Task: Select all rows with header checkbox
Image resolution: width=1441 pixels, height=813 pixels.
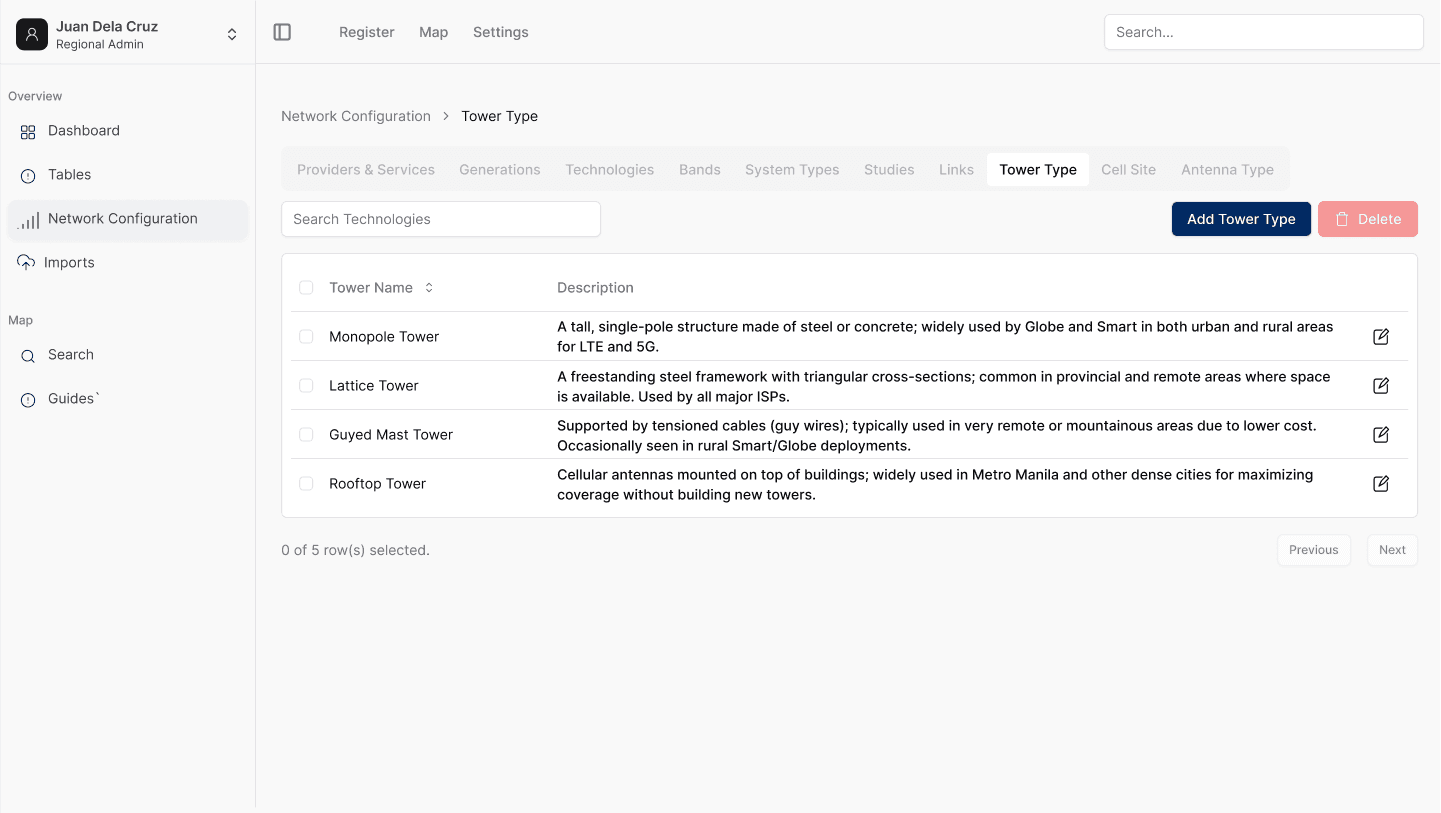Action: [306, 288]
